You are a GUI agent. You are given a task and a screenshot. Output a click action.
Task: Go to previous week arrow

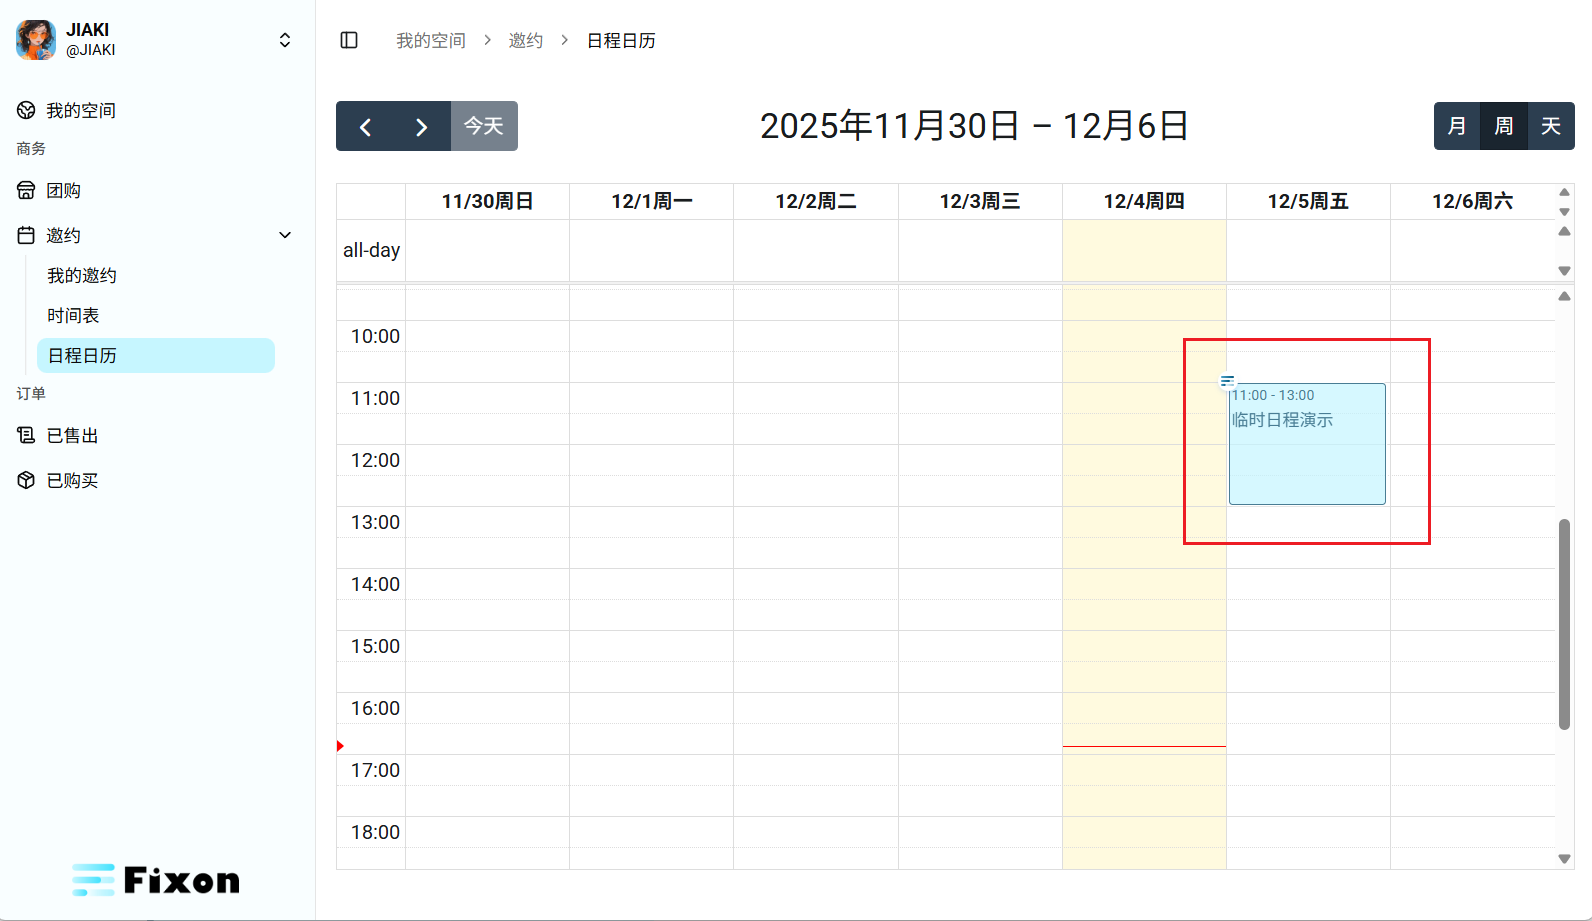tap(365, 127)
